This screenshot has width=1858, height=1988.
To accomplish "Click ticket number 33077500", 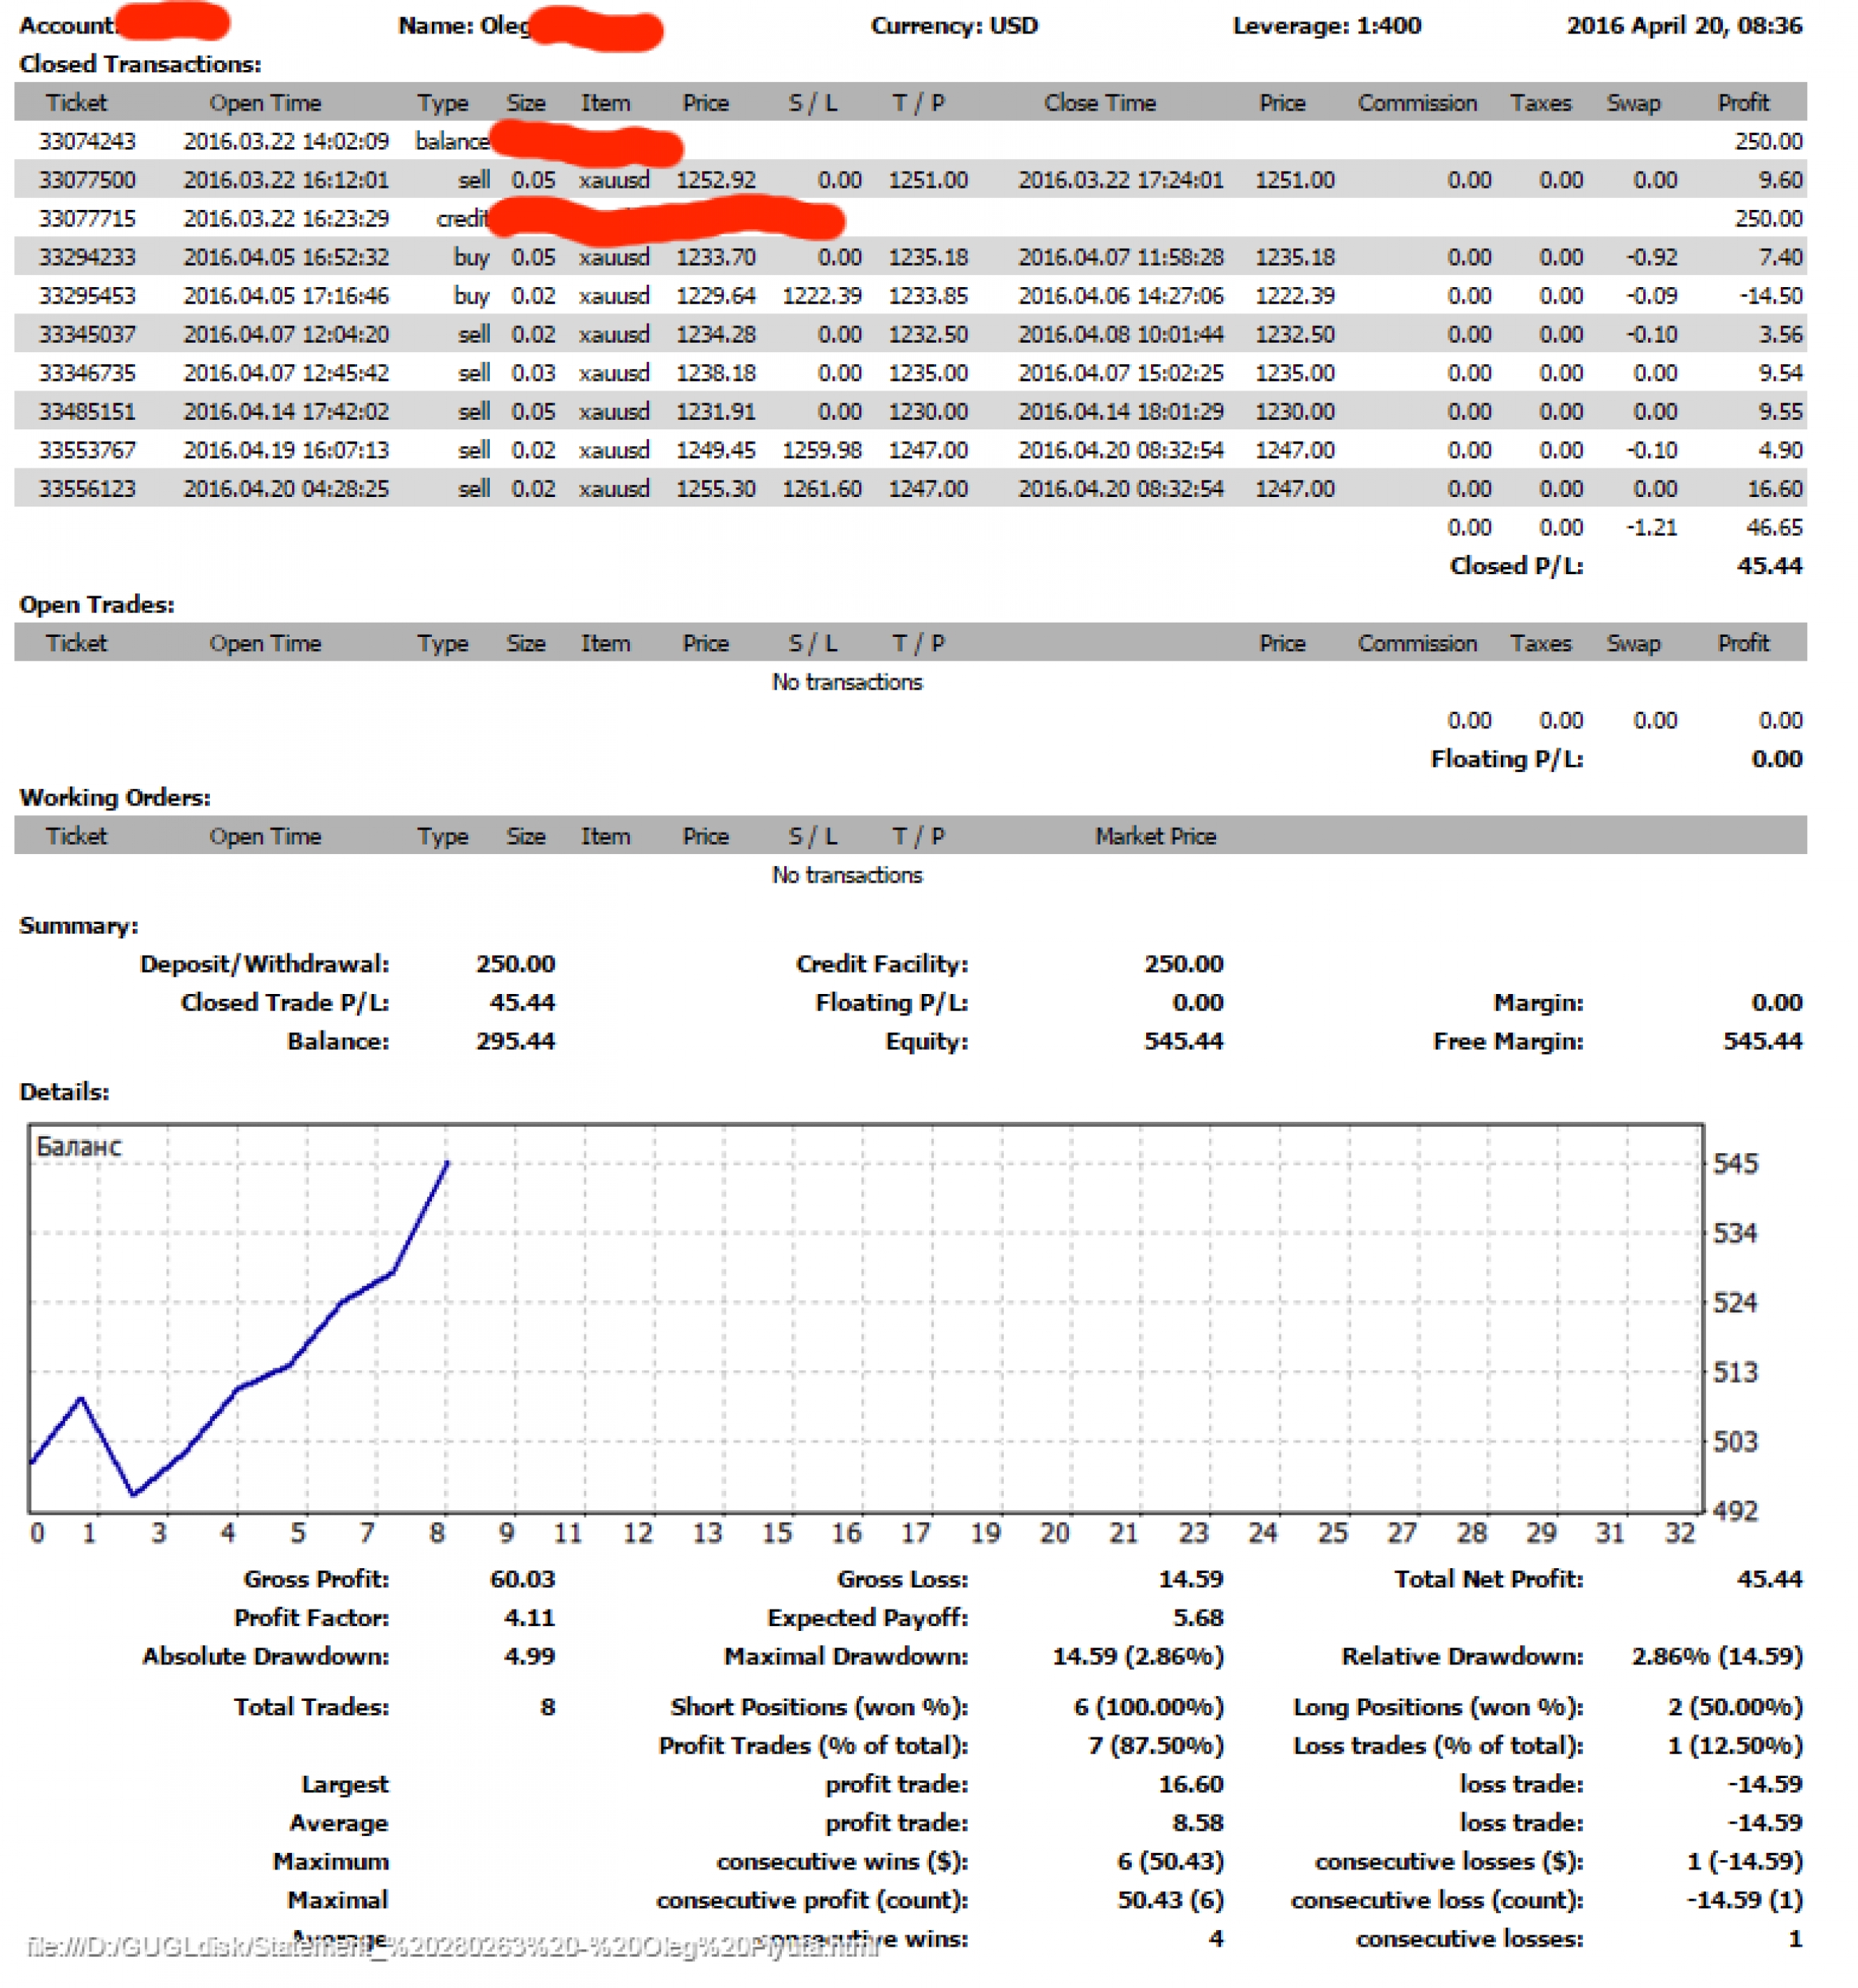I will [87, 180].
